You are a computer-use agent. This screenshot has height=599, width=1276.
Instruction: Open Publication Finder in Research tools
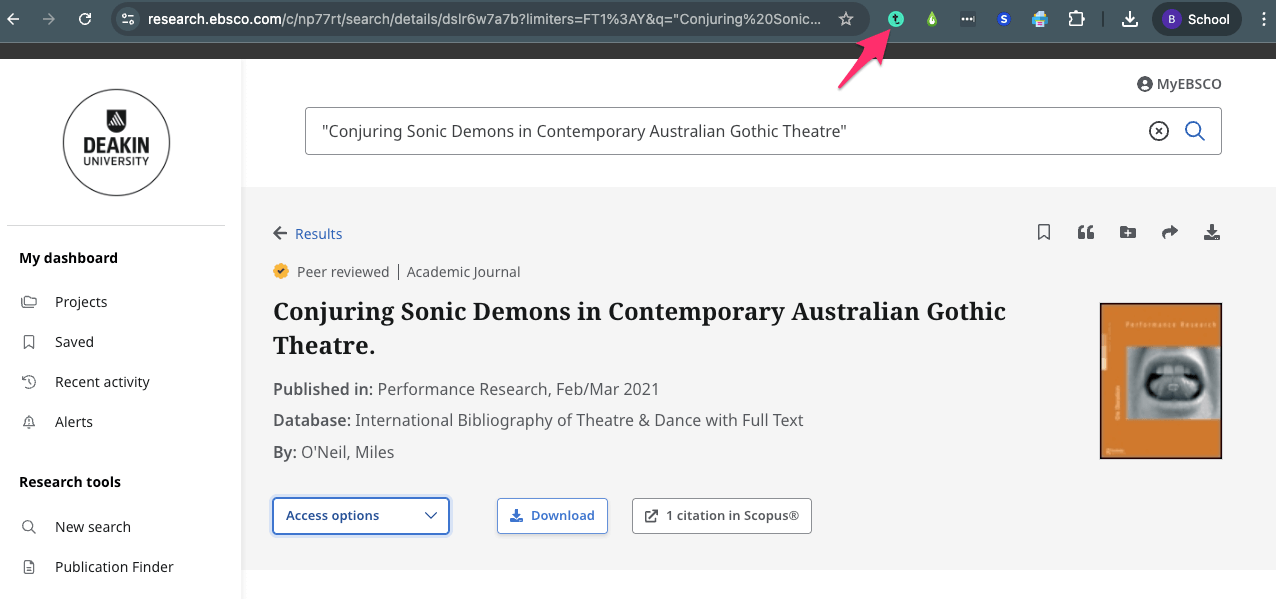[x=114, y=567]
